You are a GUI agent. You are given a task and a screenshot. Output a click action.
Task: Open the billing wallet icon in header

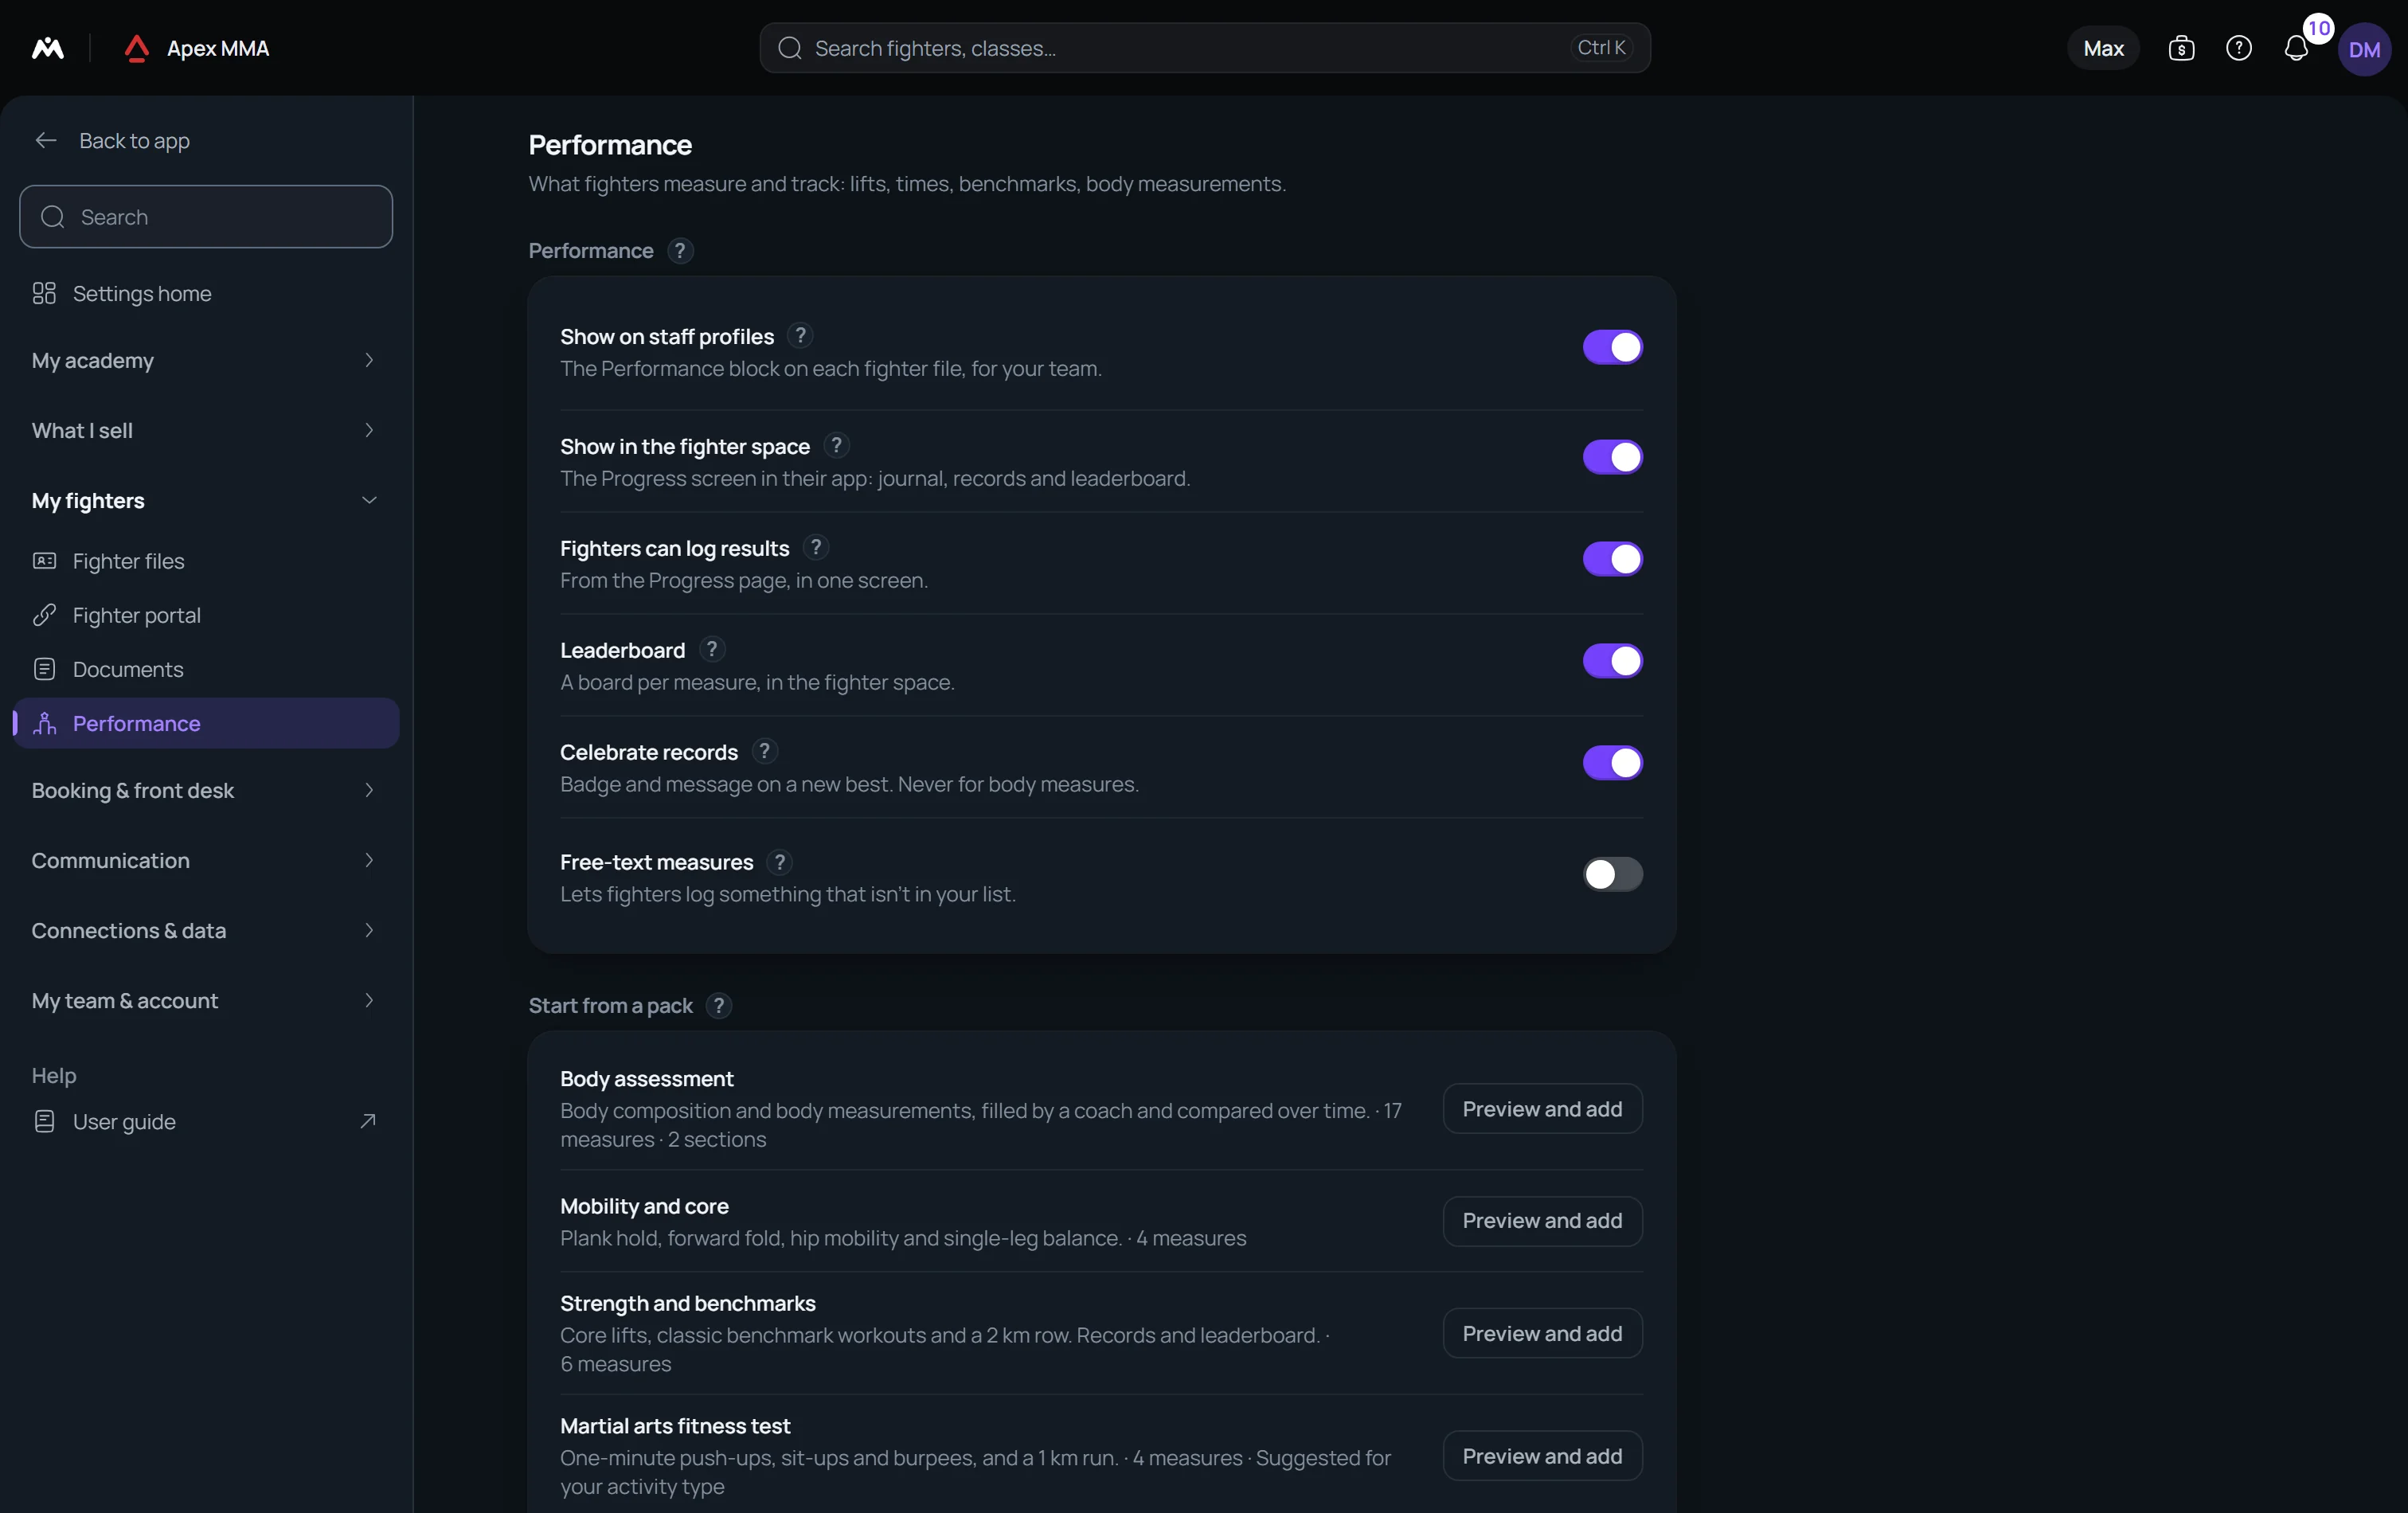tap(2181, 48)
